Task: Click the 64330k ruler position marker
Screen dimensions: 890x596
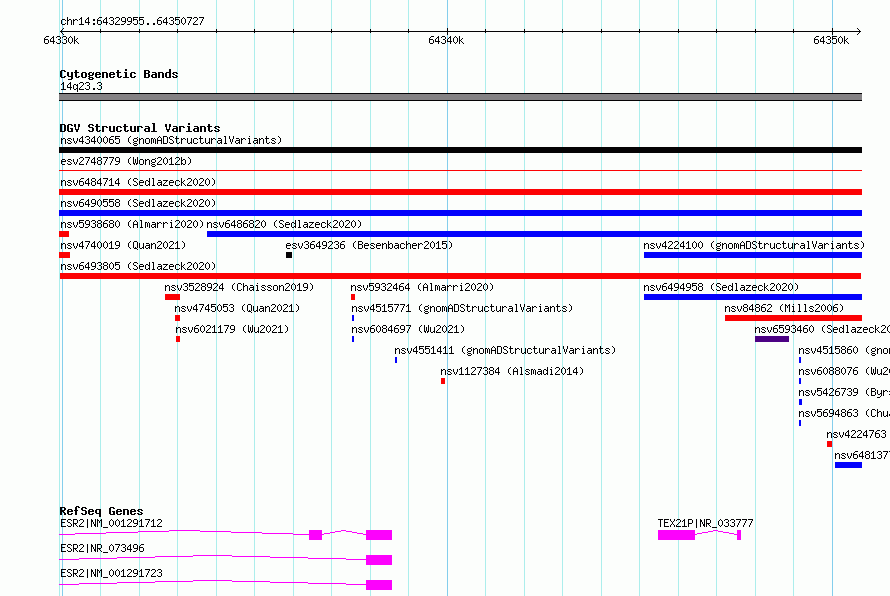Action: pyautogui.click(x=61, y=40)
